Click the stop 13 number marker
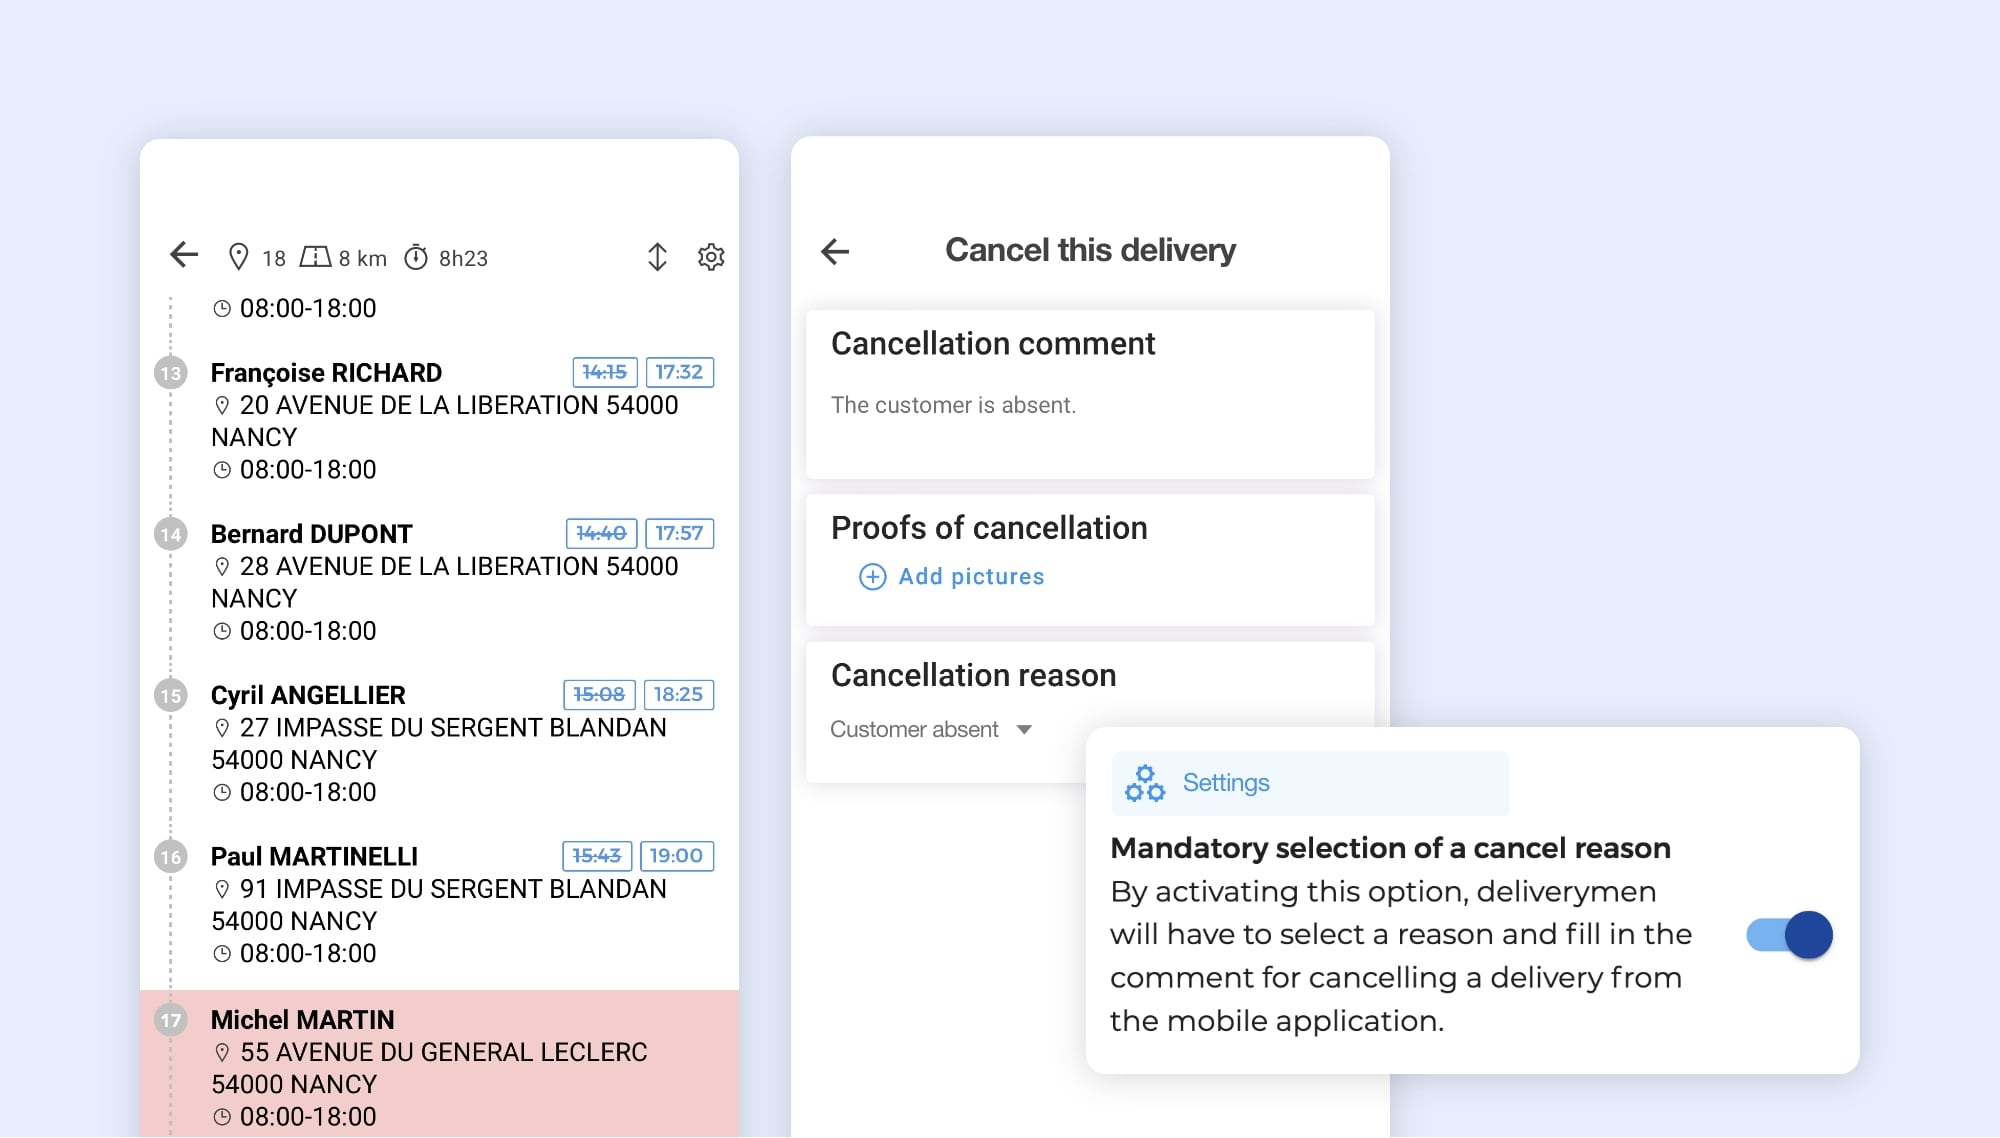This screenshot has width=2000, height=1138. (x=171, y=374)
